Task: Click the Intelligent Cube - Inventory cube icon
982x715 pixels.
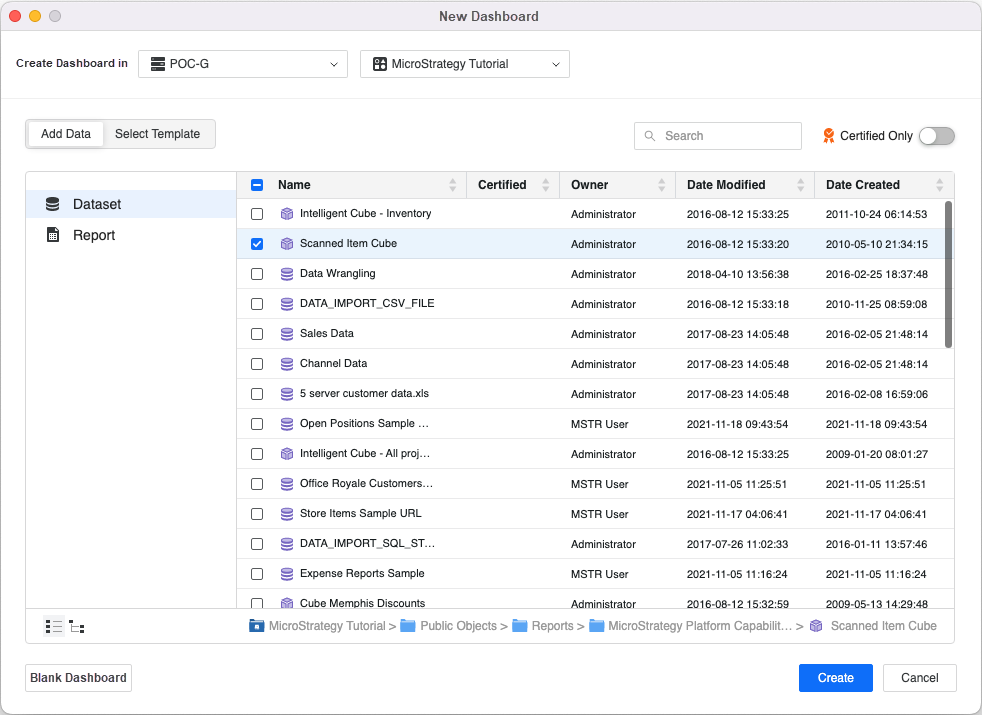Action: click(x=287, y=214)
